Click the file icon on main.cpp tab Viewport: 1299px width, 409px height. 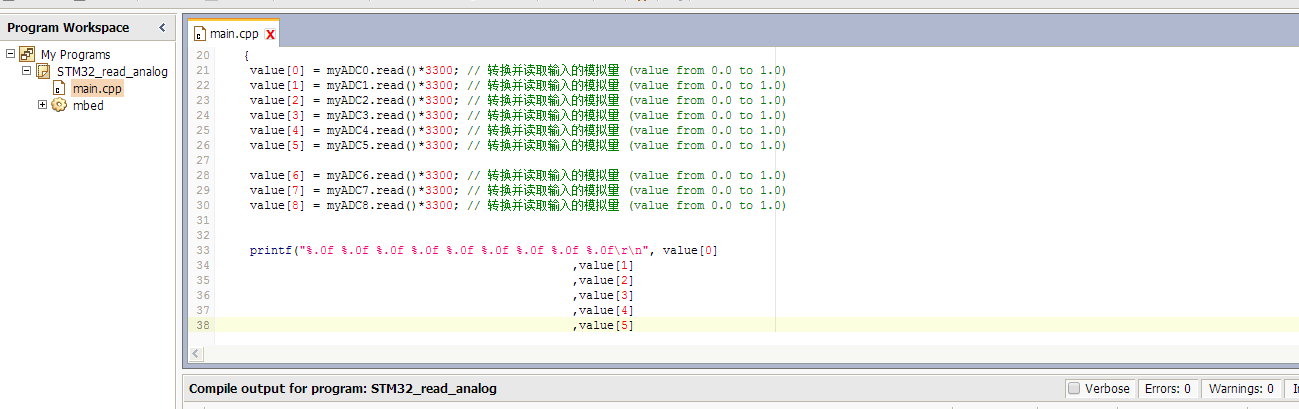[x=199, y=34]
